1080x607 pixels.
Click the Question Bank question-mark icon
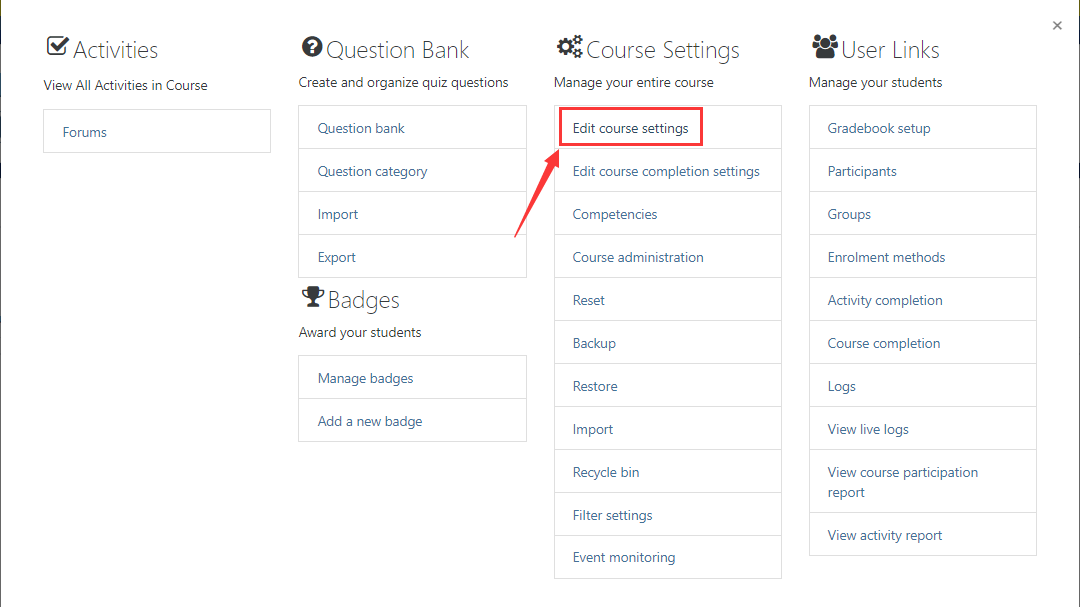(312, 47)
